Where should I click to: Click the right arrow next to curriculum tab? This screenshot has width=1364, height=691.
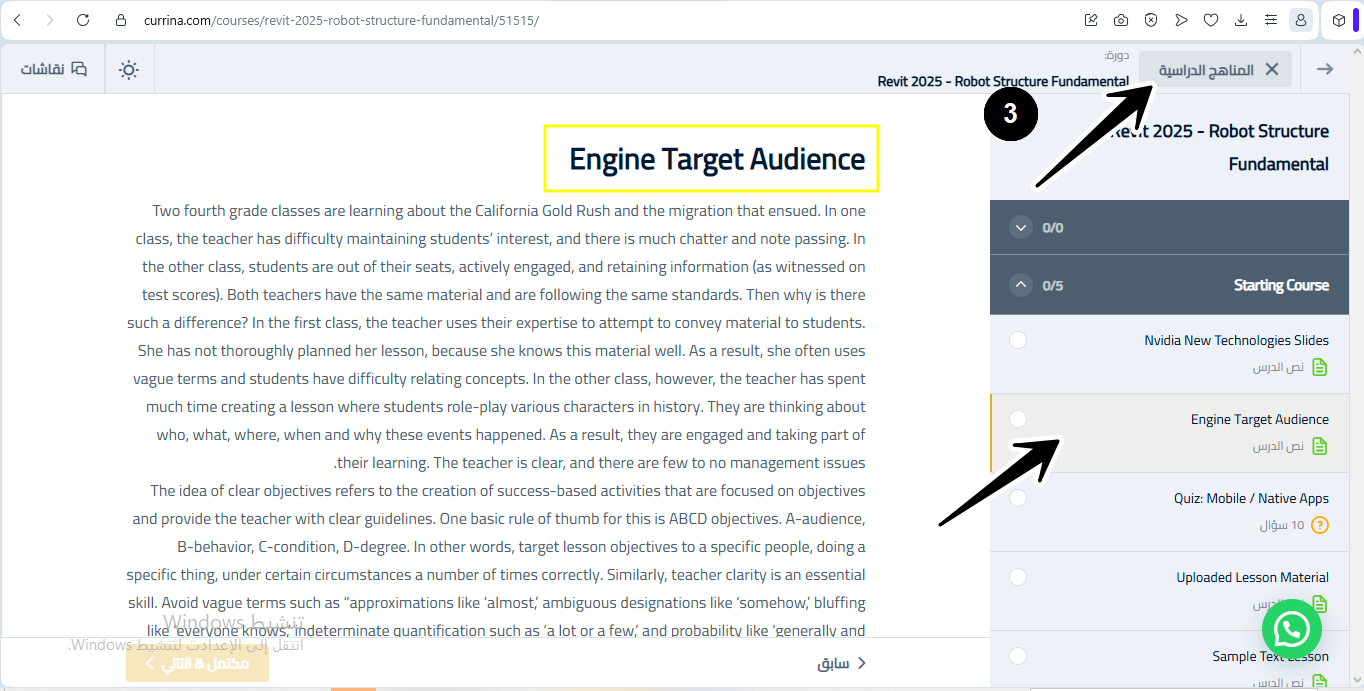(x=1325, y=69)
